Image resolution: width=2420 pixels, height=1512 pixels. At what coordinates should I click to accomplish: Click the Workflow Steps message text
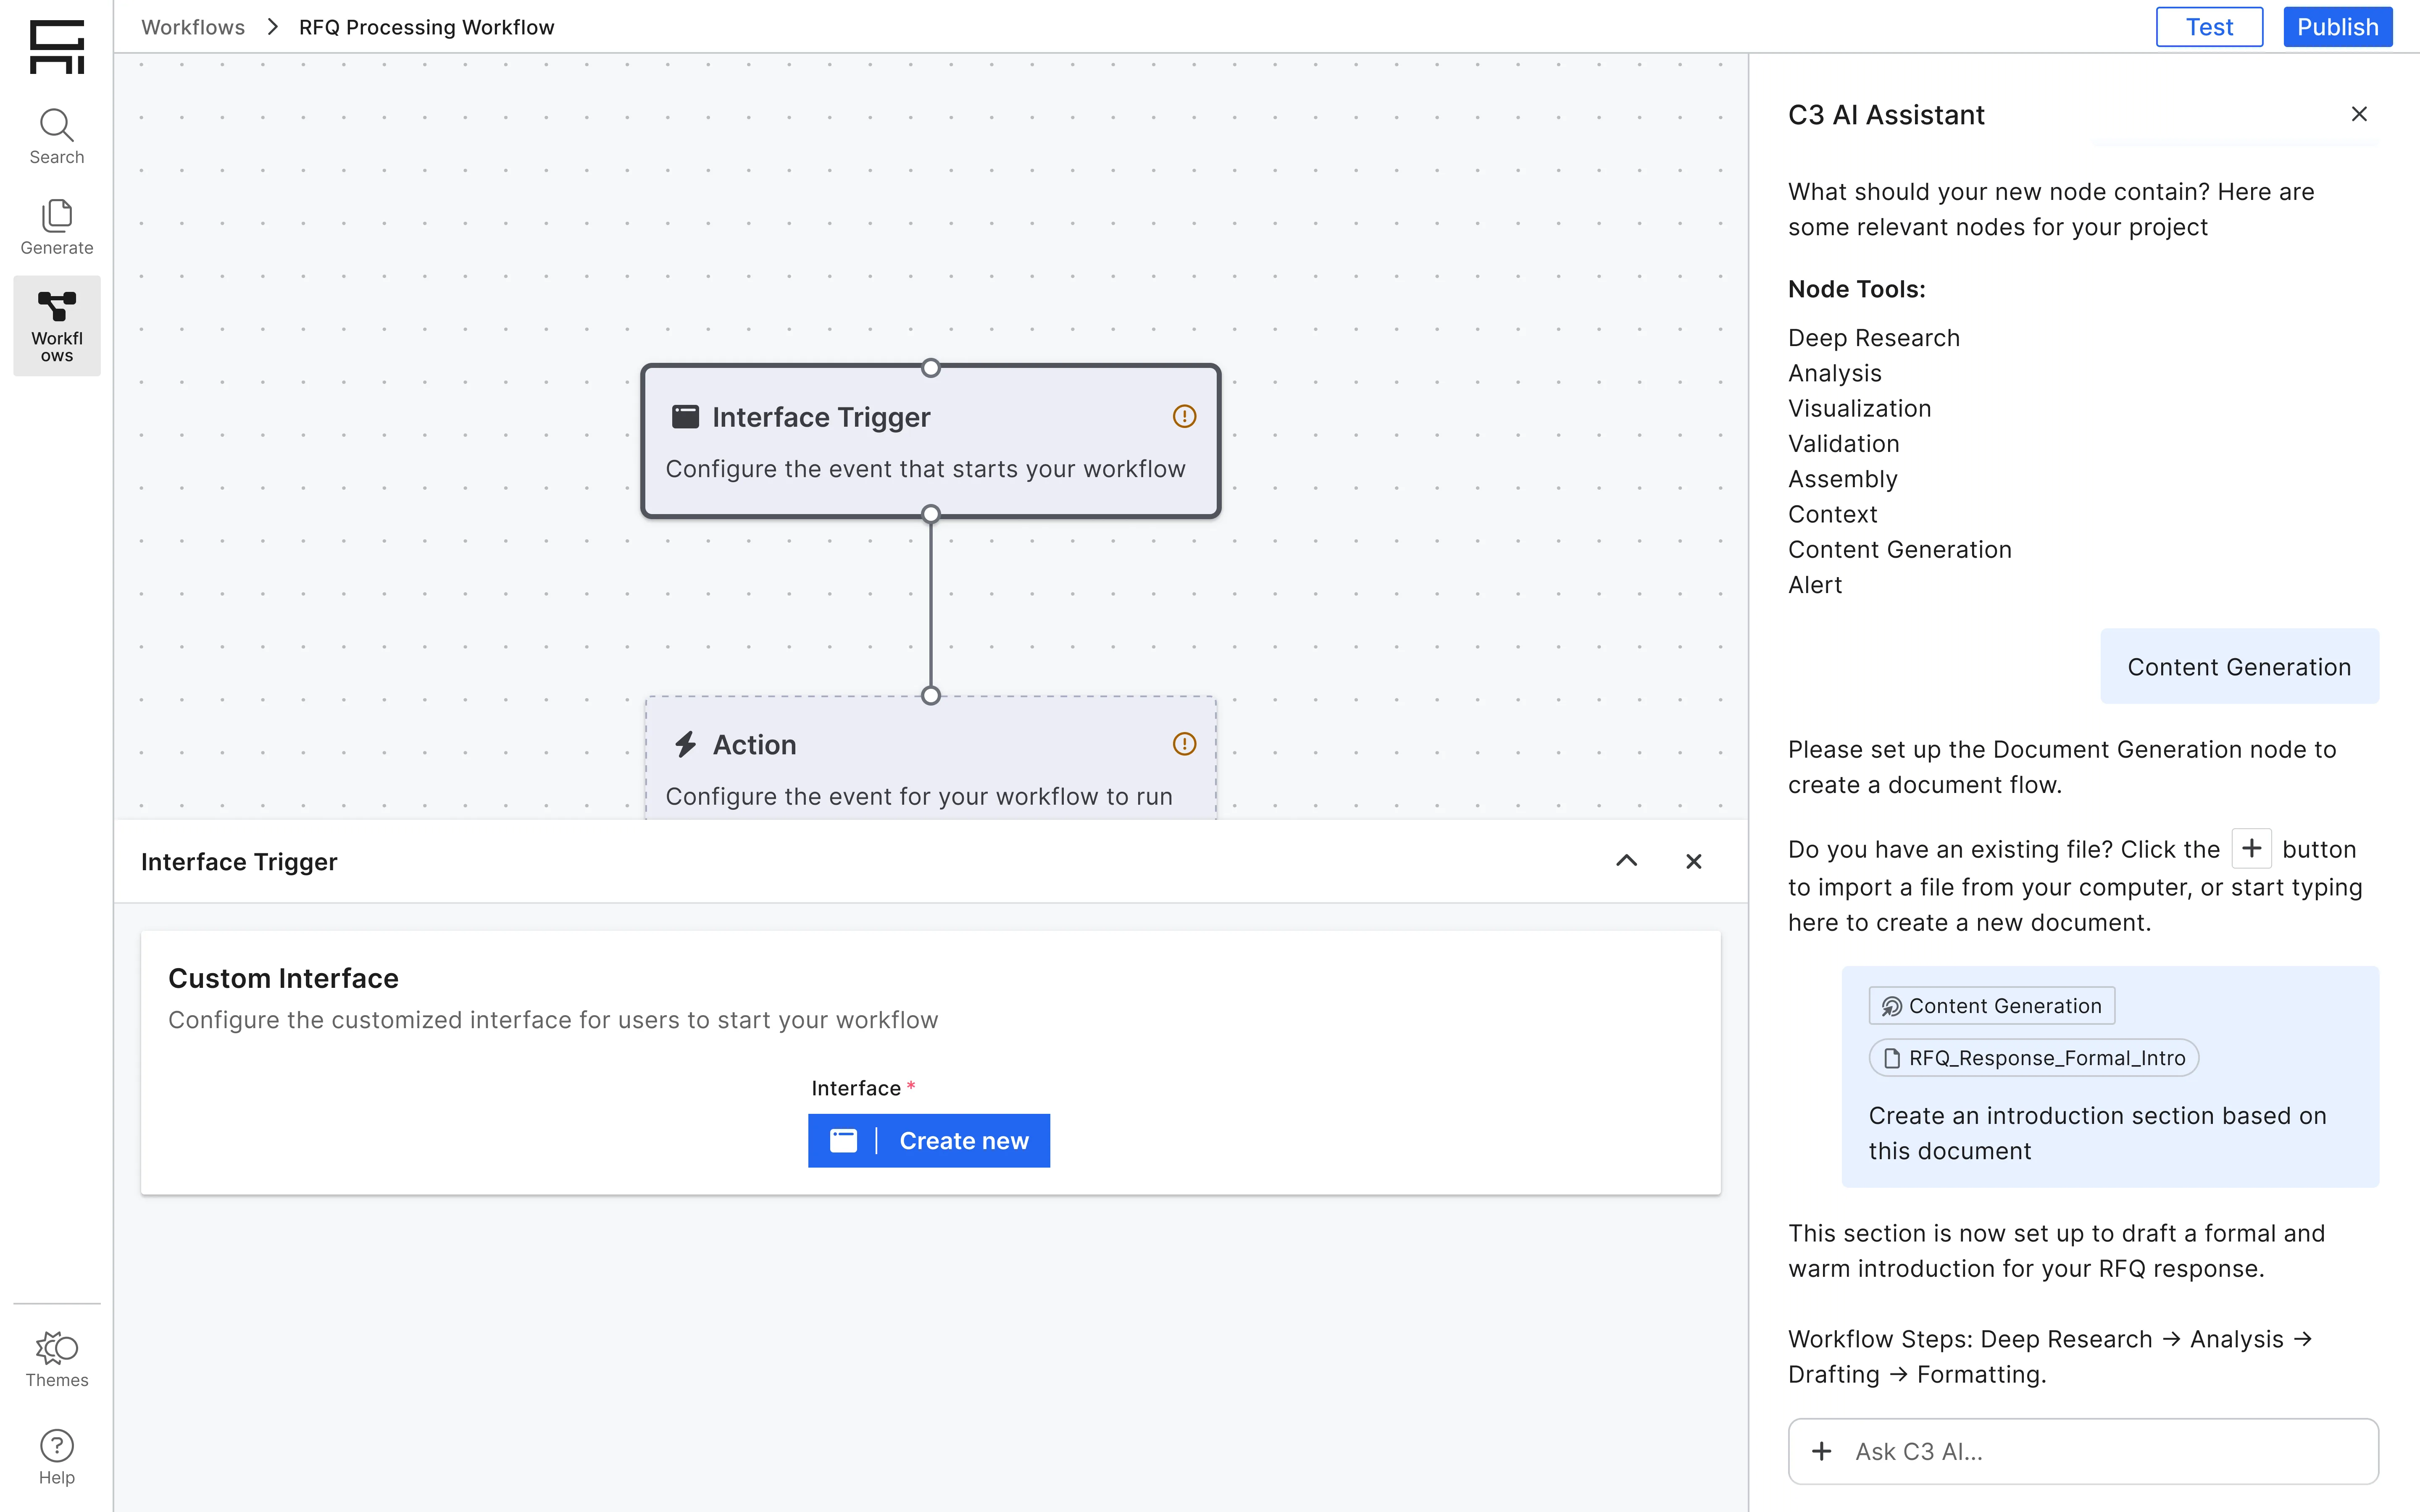[2050, 1356]
